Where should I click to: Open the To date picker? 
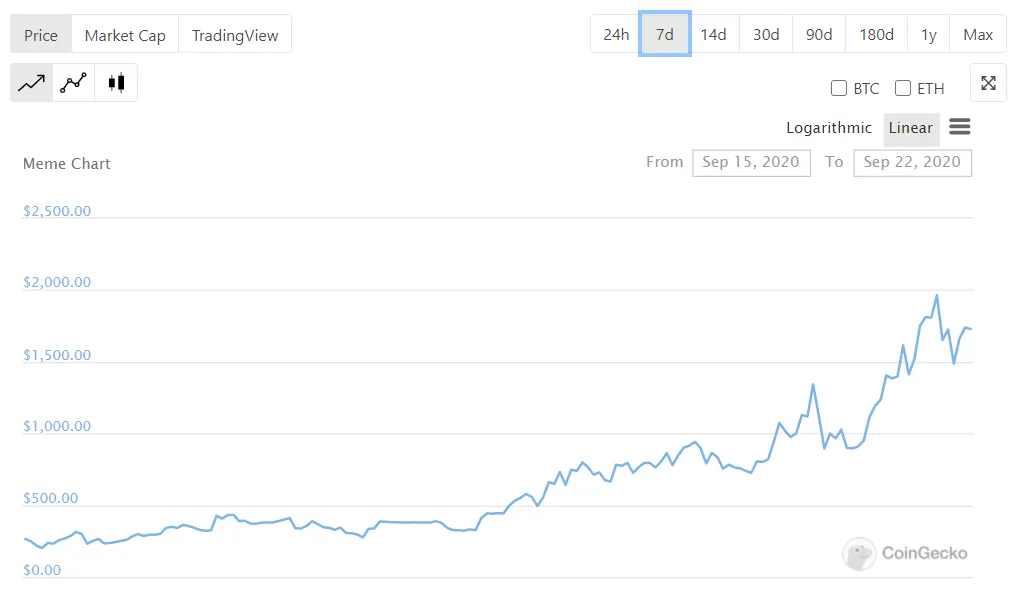click(x=912, y=162)
